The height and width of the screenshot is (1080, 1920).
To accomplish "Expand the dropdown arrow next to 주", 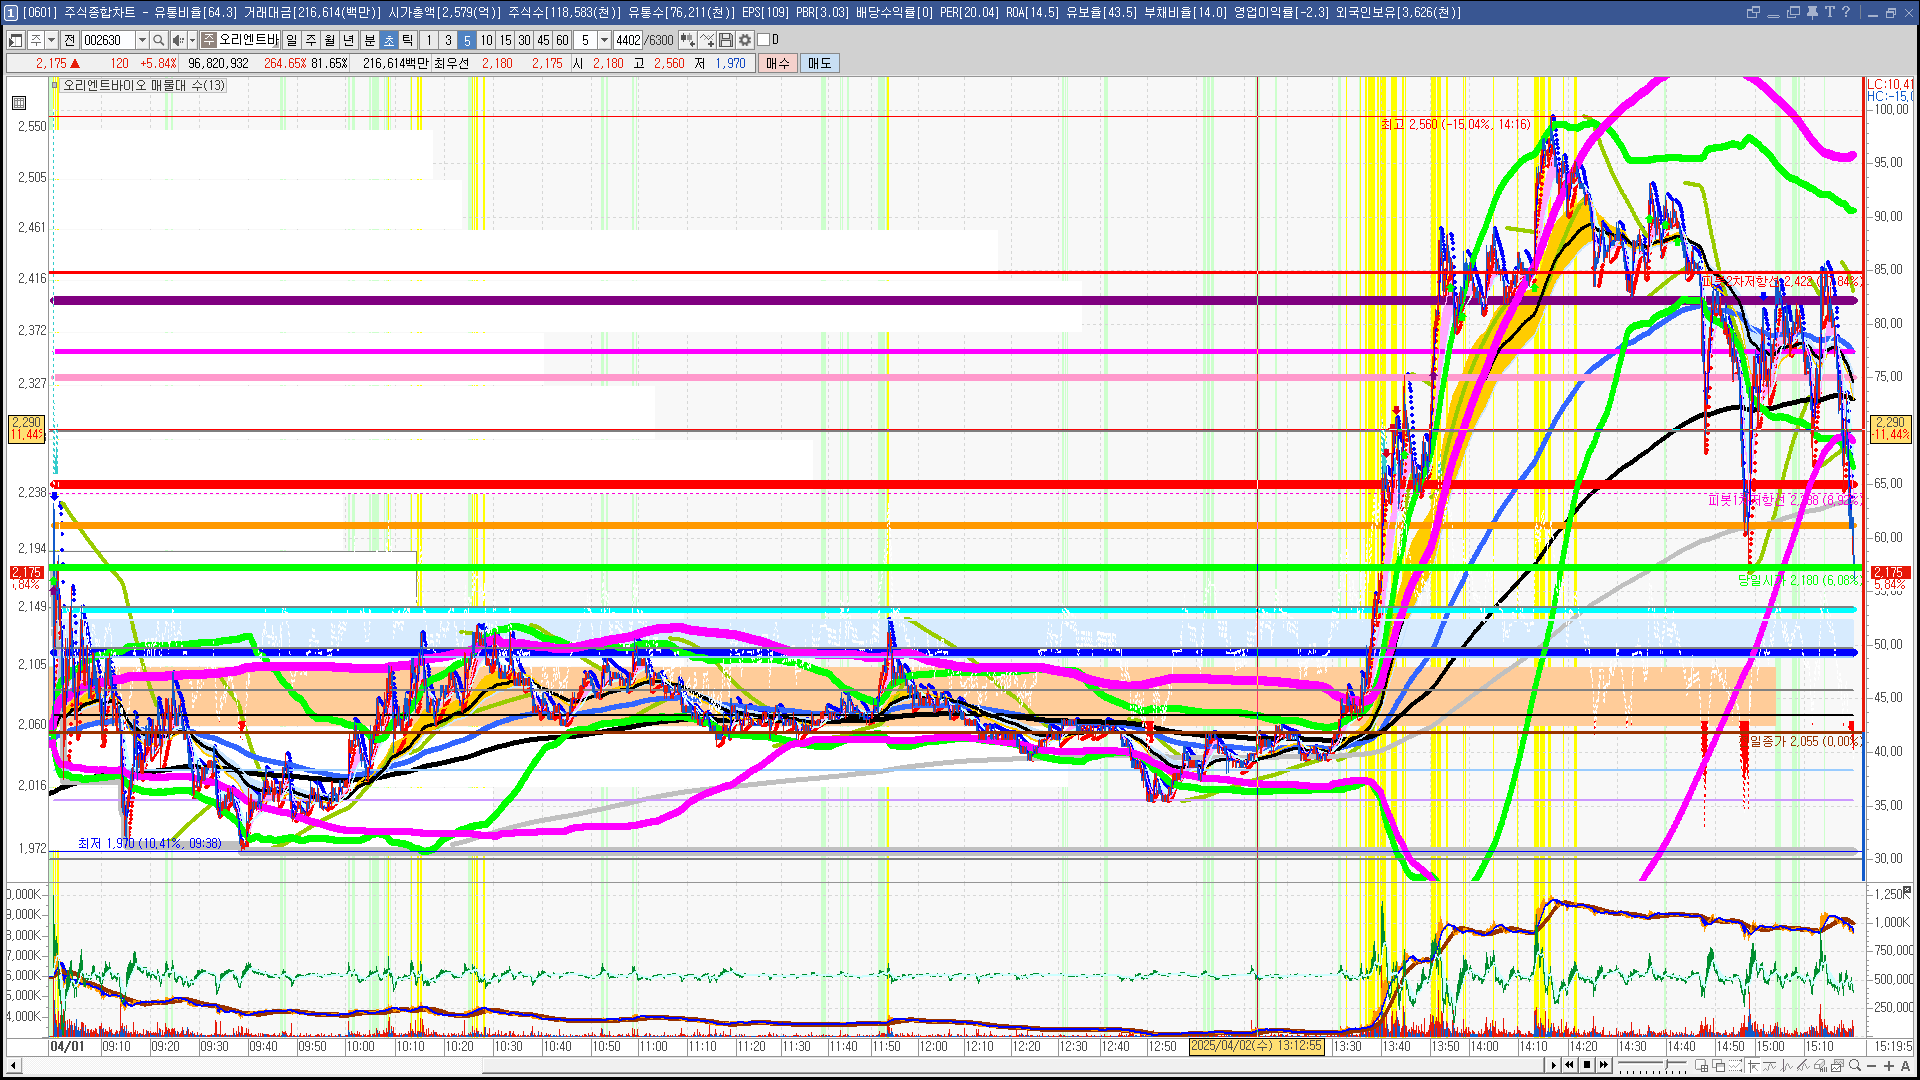I will 51,40.
